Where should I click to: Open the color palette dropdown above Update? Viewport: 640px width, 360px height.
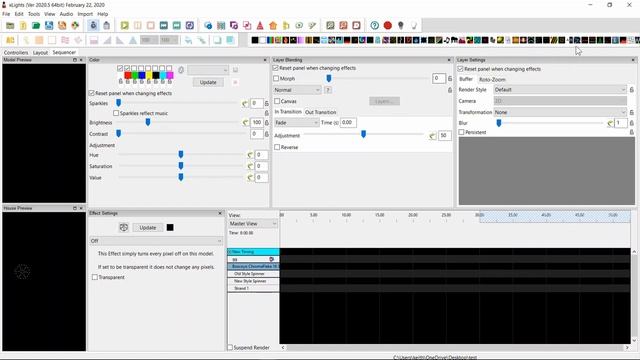coord(208,70)
